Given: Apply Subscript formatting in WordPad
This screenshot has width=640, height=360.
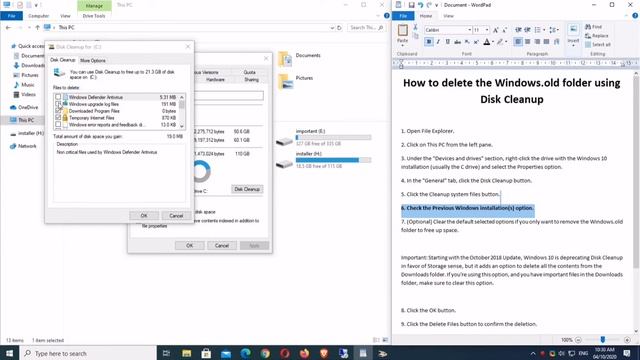Looking at the screenshot, I should pyautogui.click(x=467, y=42).
